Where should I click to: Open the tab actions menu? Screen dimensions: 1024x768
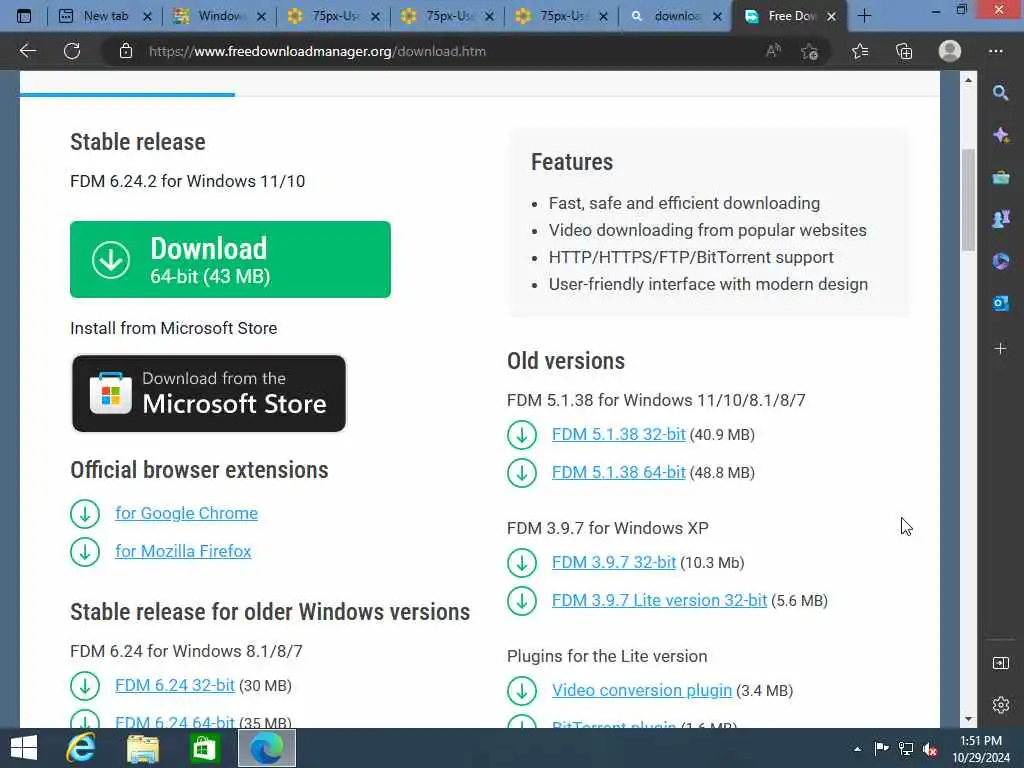click(24, 16)
